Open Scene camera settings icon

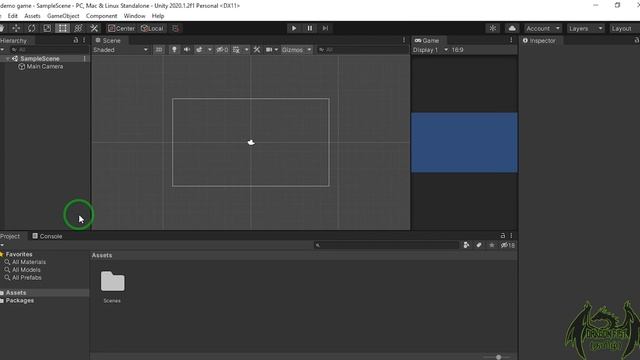[x=269, y=50]
